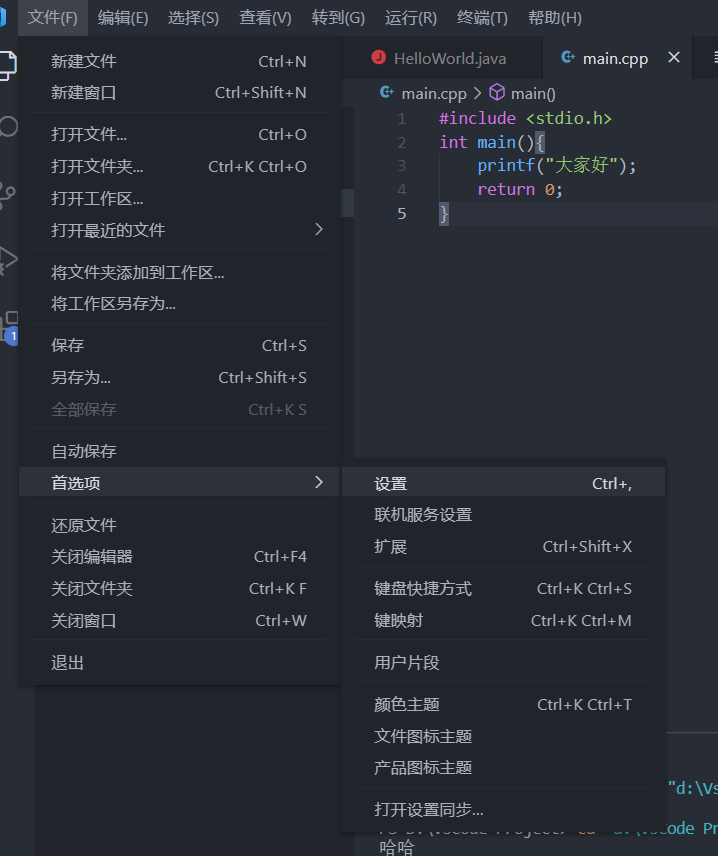Open 扩展 from preferences submenu
Screen dimensions: 718x856
coord(503,546)
